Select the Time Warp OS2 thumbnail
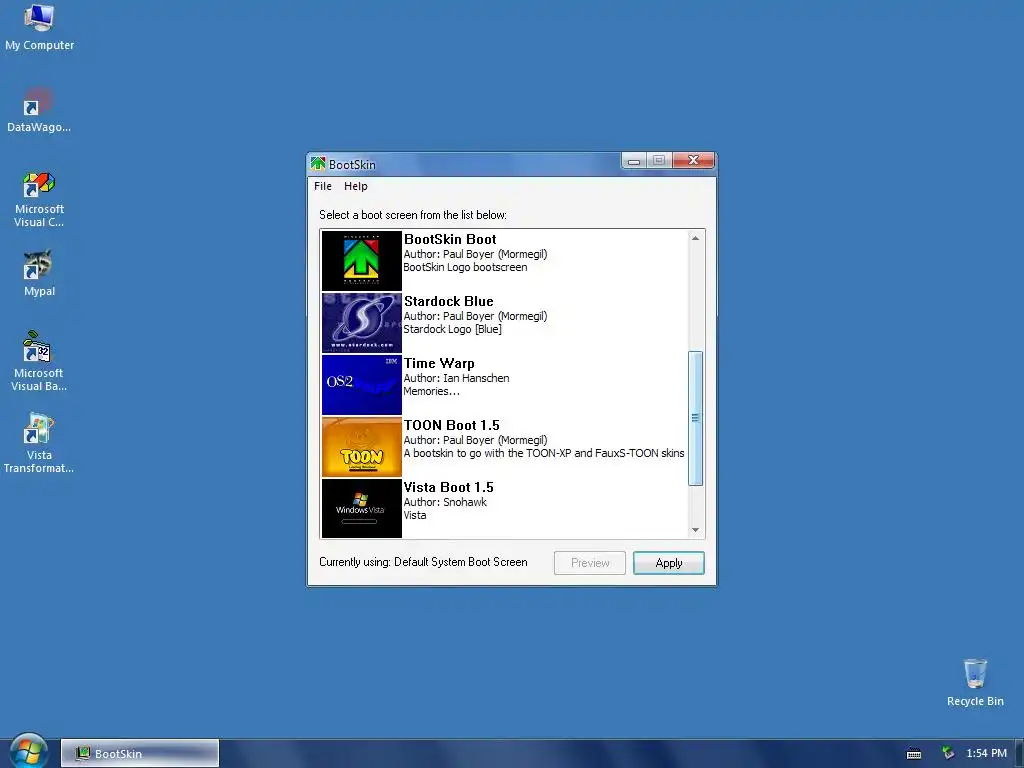Viewport: 1024px width, 768px height. 361,385
